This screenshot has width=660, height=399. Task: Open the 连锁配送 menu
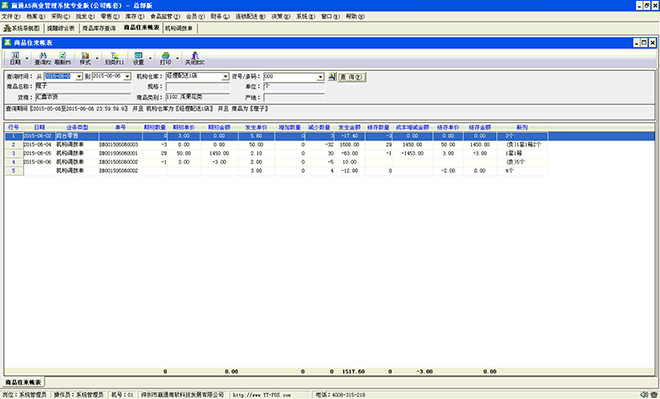[x=250, y=16]
